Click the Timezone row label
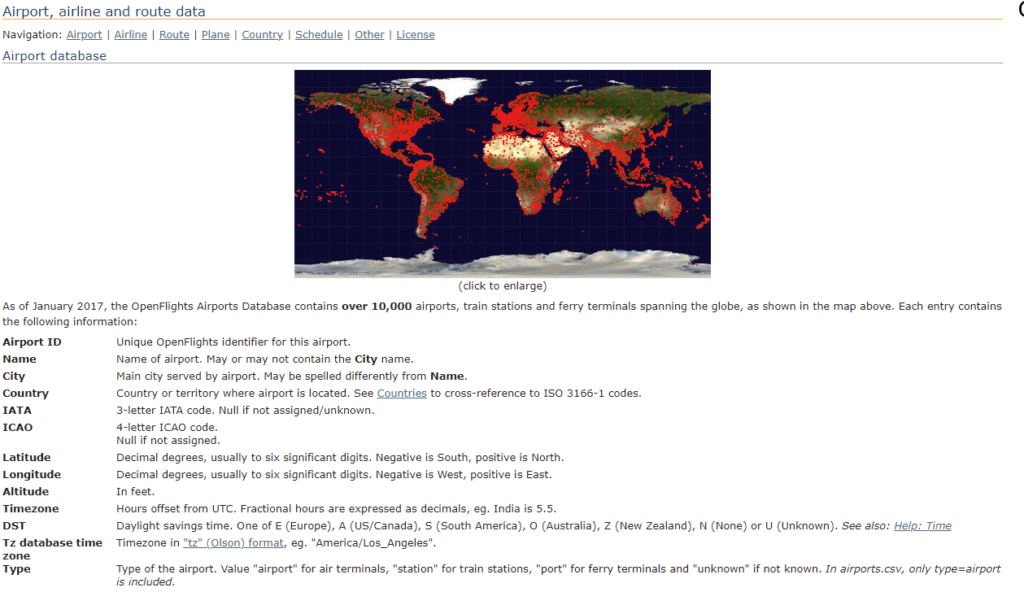The width and height of the screenshot is (1024, 592). 30,508
